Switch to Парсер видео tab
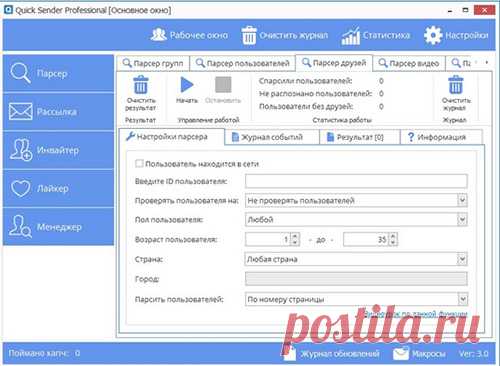The width and height of the screenshot is (500, 366). (x=409, y=63)
